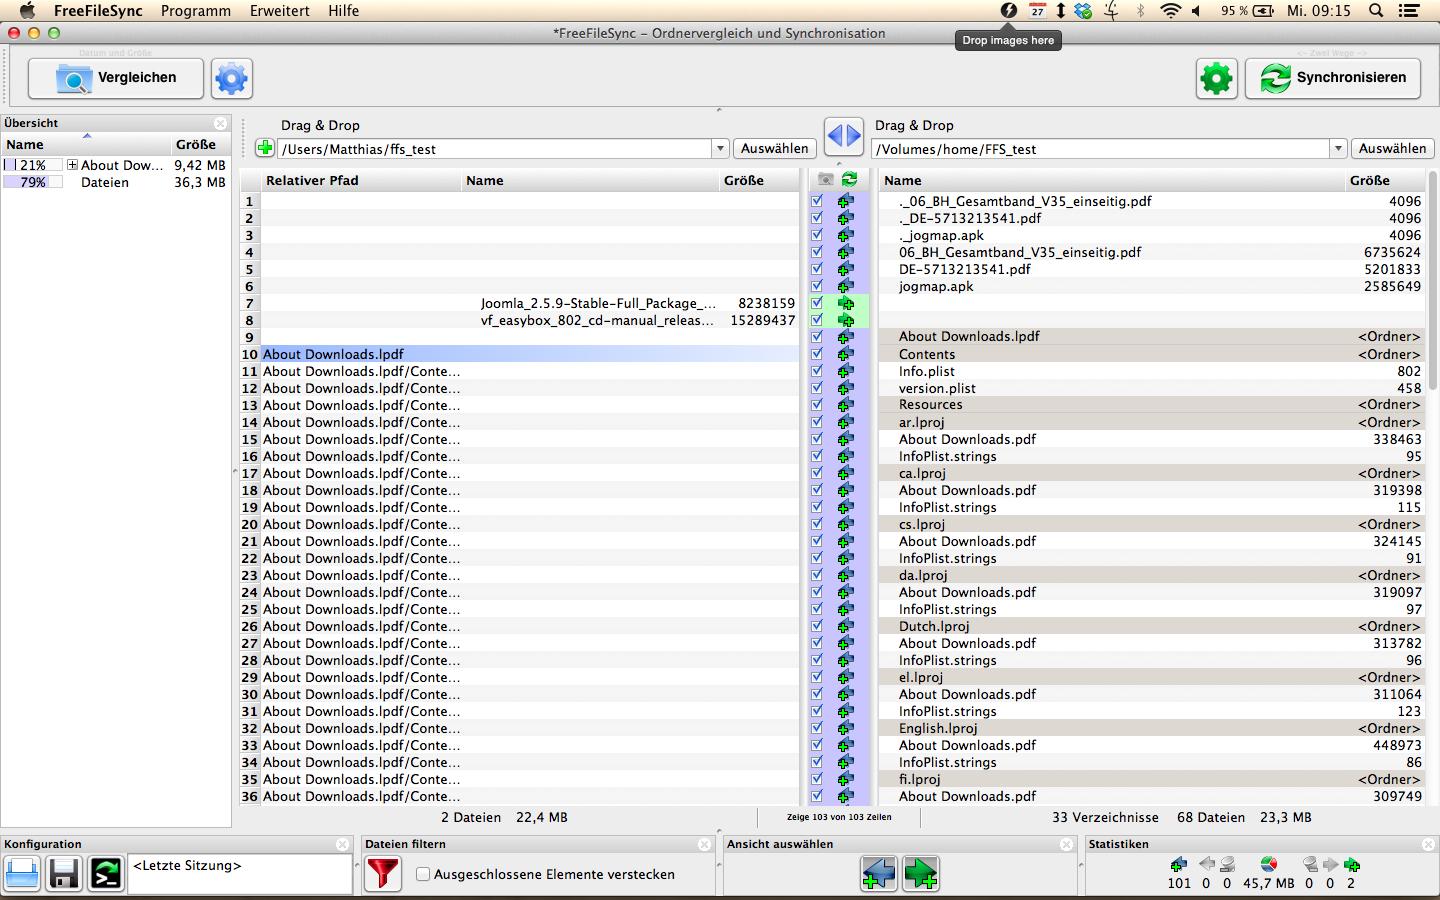This screenshot has width=1440, height=900.
Task: Click left Auswählen folder button
Action: (x=775, y=148)
